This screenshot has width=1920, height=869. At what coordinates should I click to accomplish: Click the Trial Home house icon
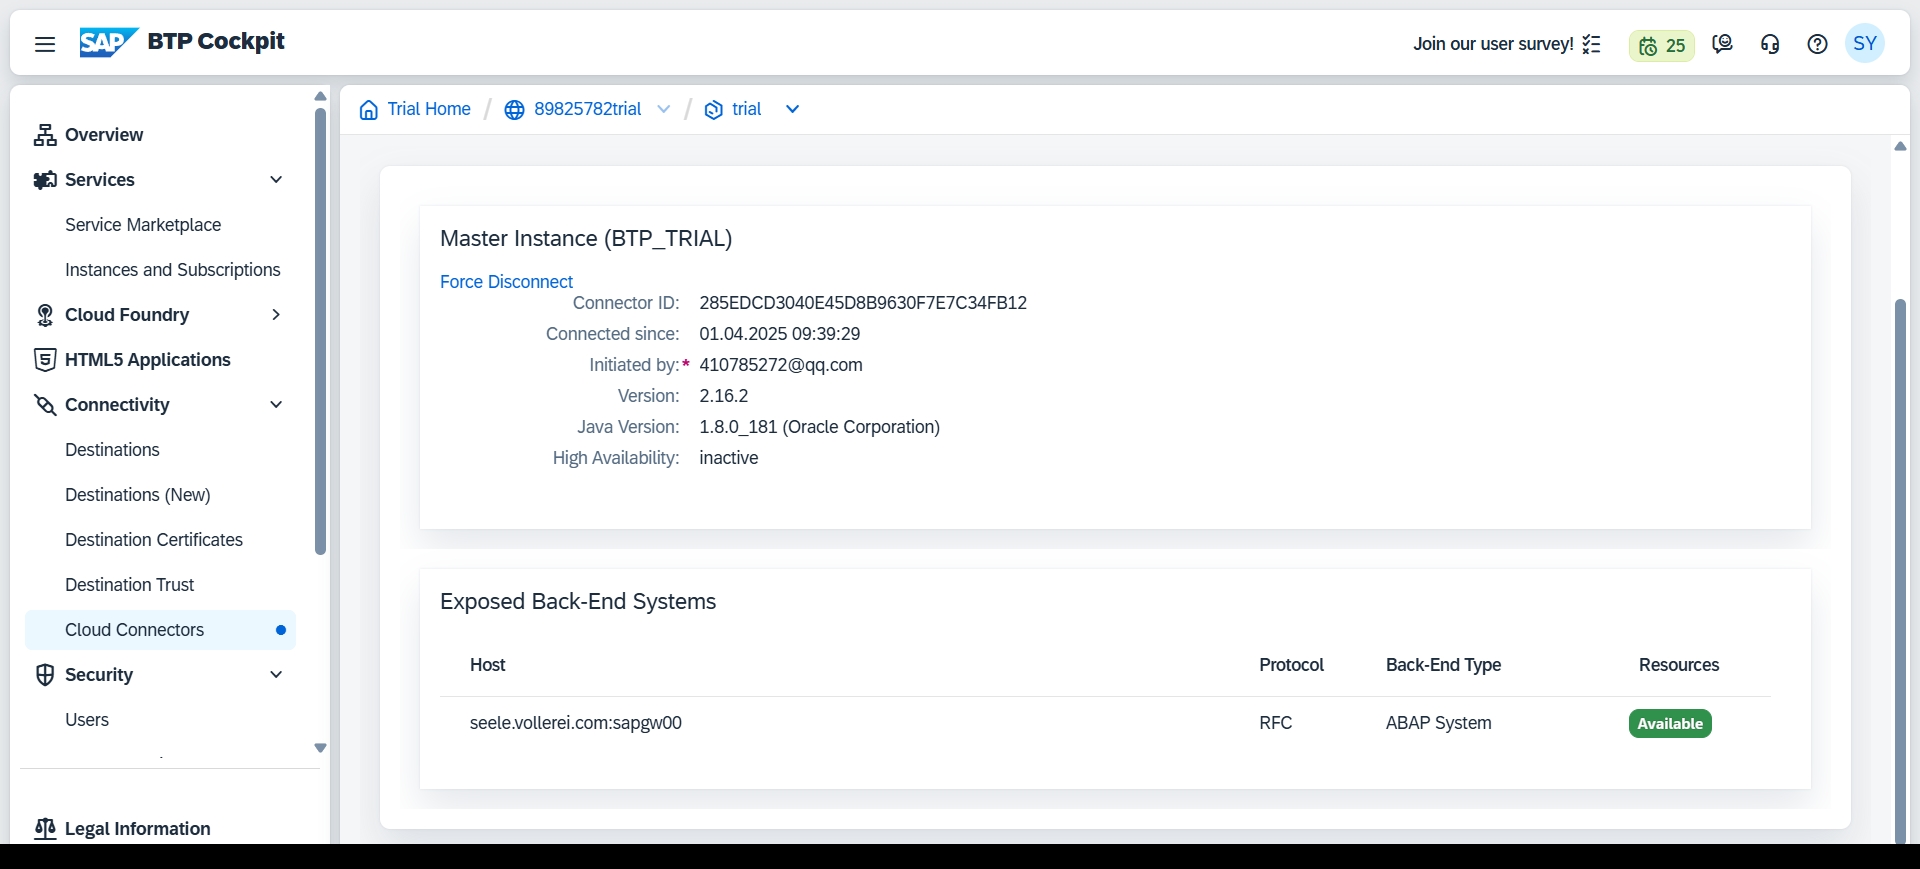coord(369,110)
